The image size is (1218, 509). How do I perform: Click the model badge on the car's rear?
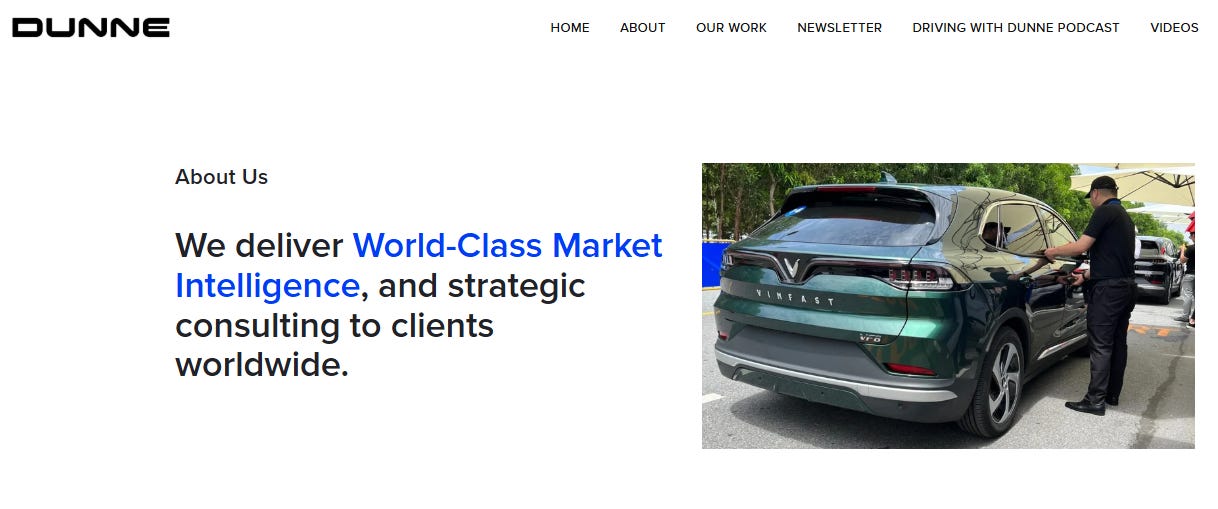(869, 338)
